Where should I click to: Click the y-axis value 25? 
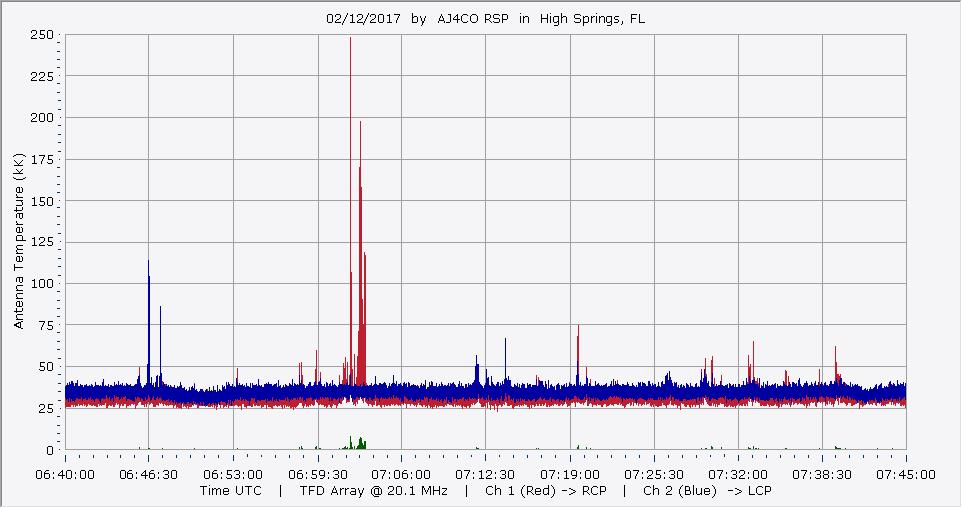tap(45, 409)
